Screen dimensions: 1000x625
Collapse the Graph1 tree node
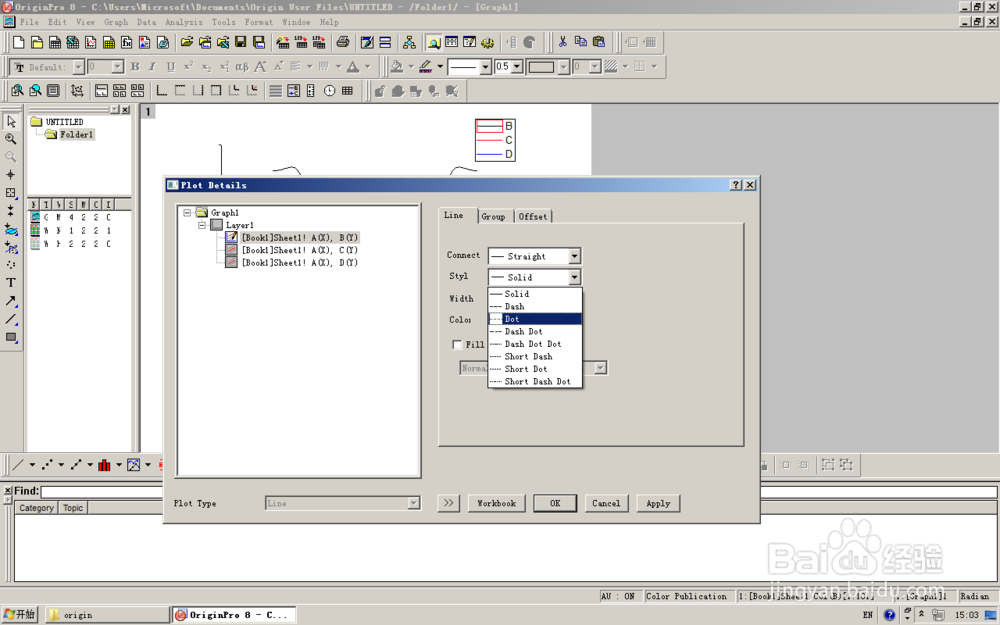187,212
